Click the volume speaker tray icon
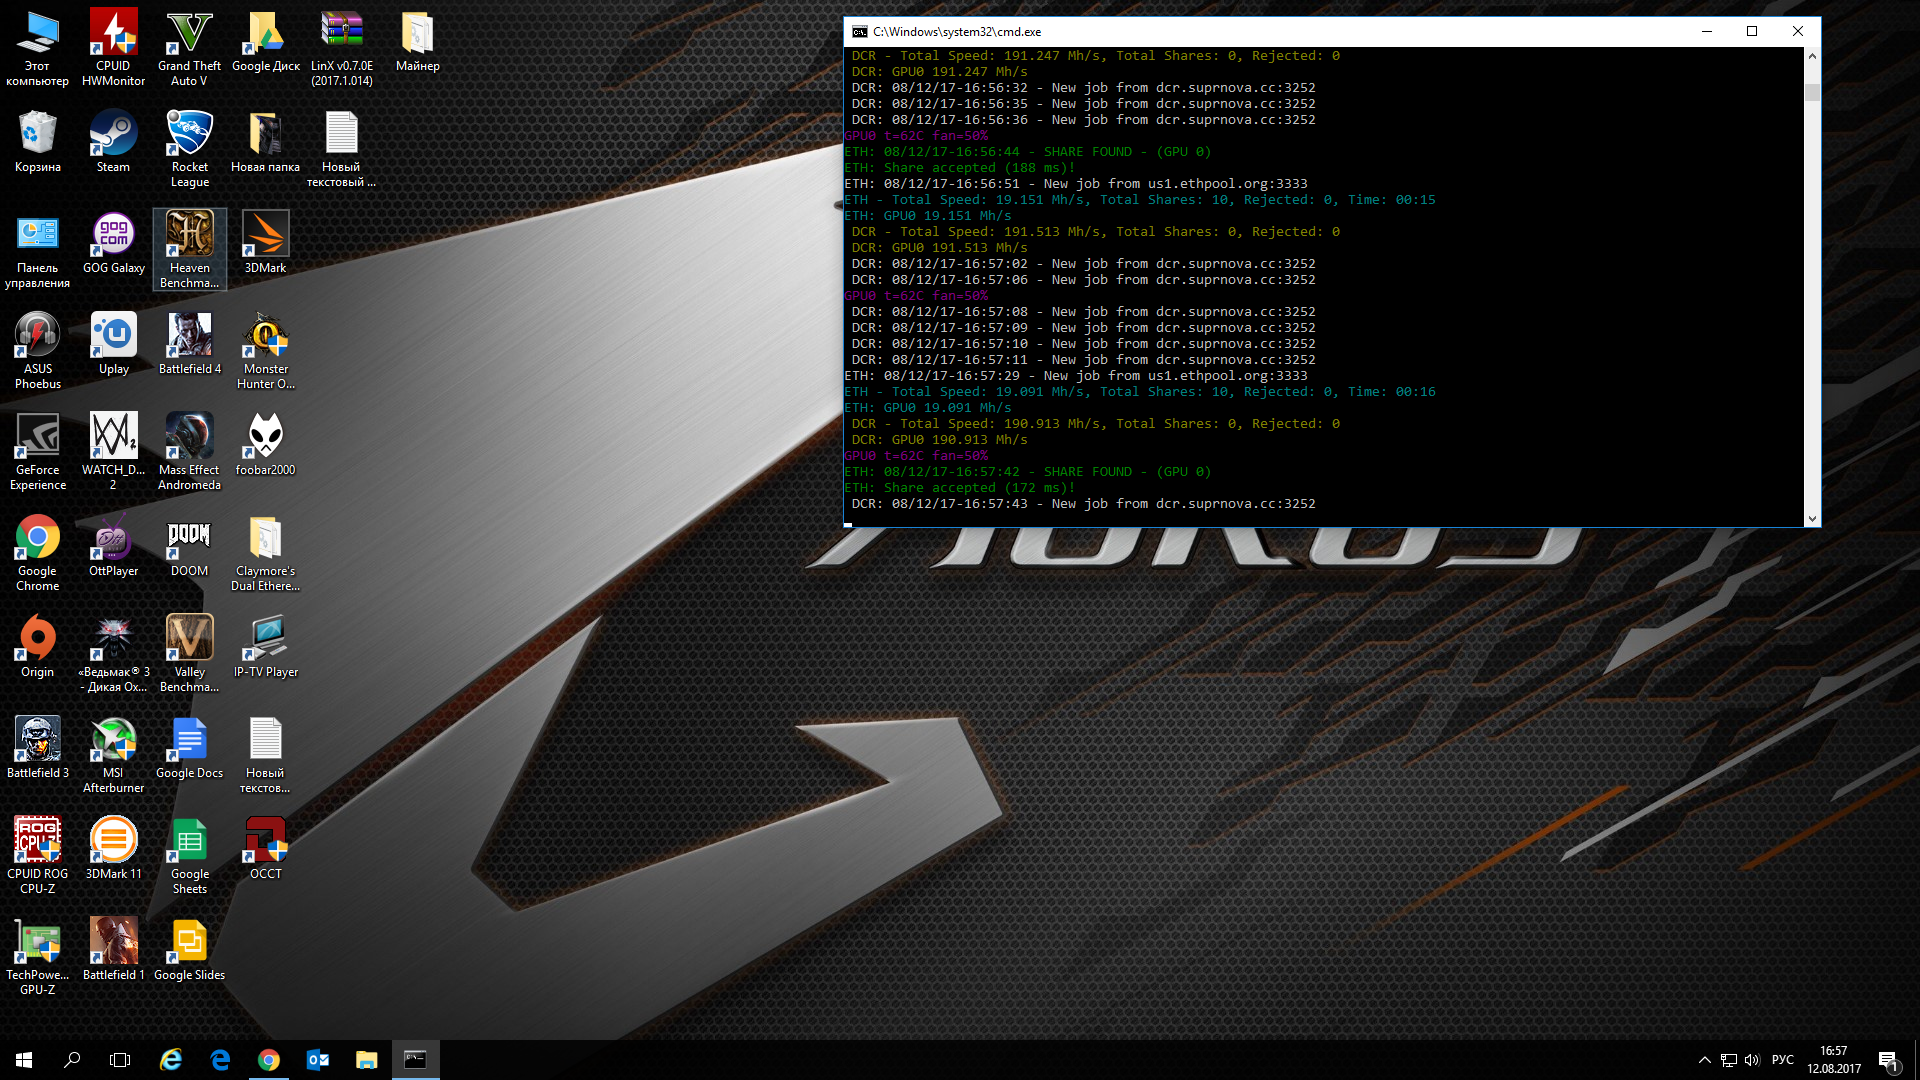 coord(1752,1060)
